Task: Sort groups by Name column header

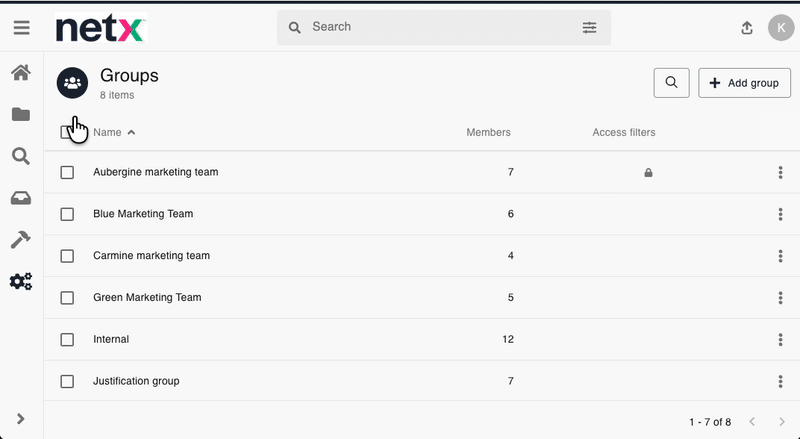Action: (107, 132)
